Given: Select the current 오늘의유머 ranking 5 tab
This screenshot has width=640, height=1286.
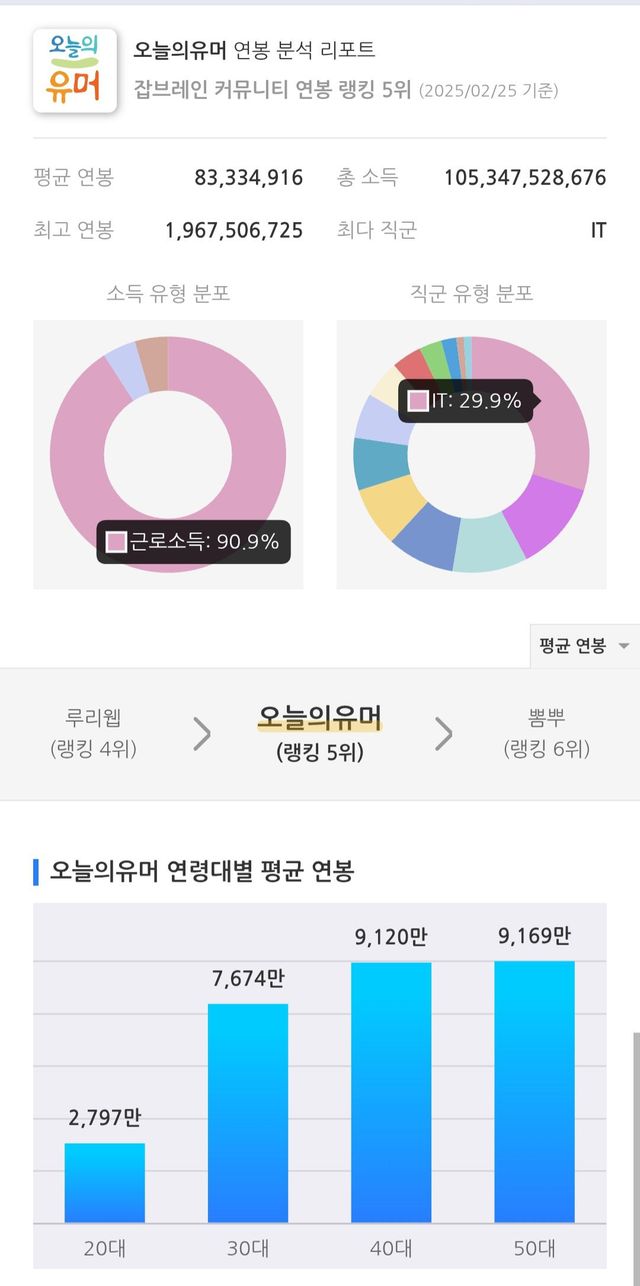Looking at the screenshot, I should [320, 733].
